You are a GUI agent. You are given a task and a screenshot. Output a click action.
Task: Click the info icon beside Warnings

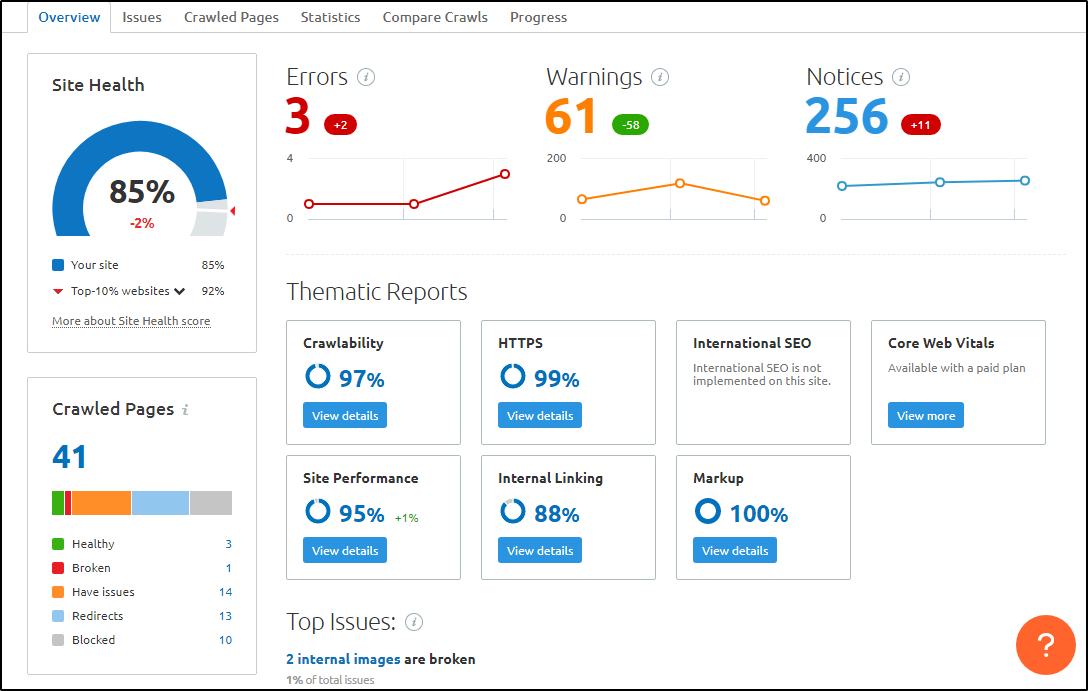click(x=660, y=78)
